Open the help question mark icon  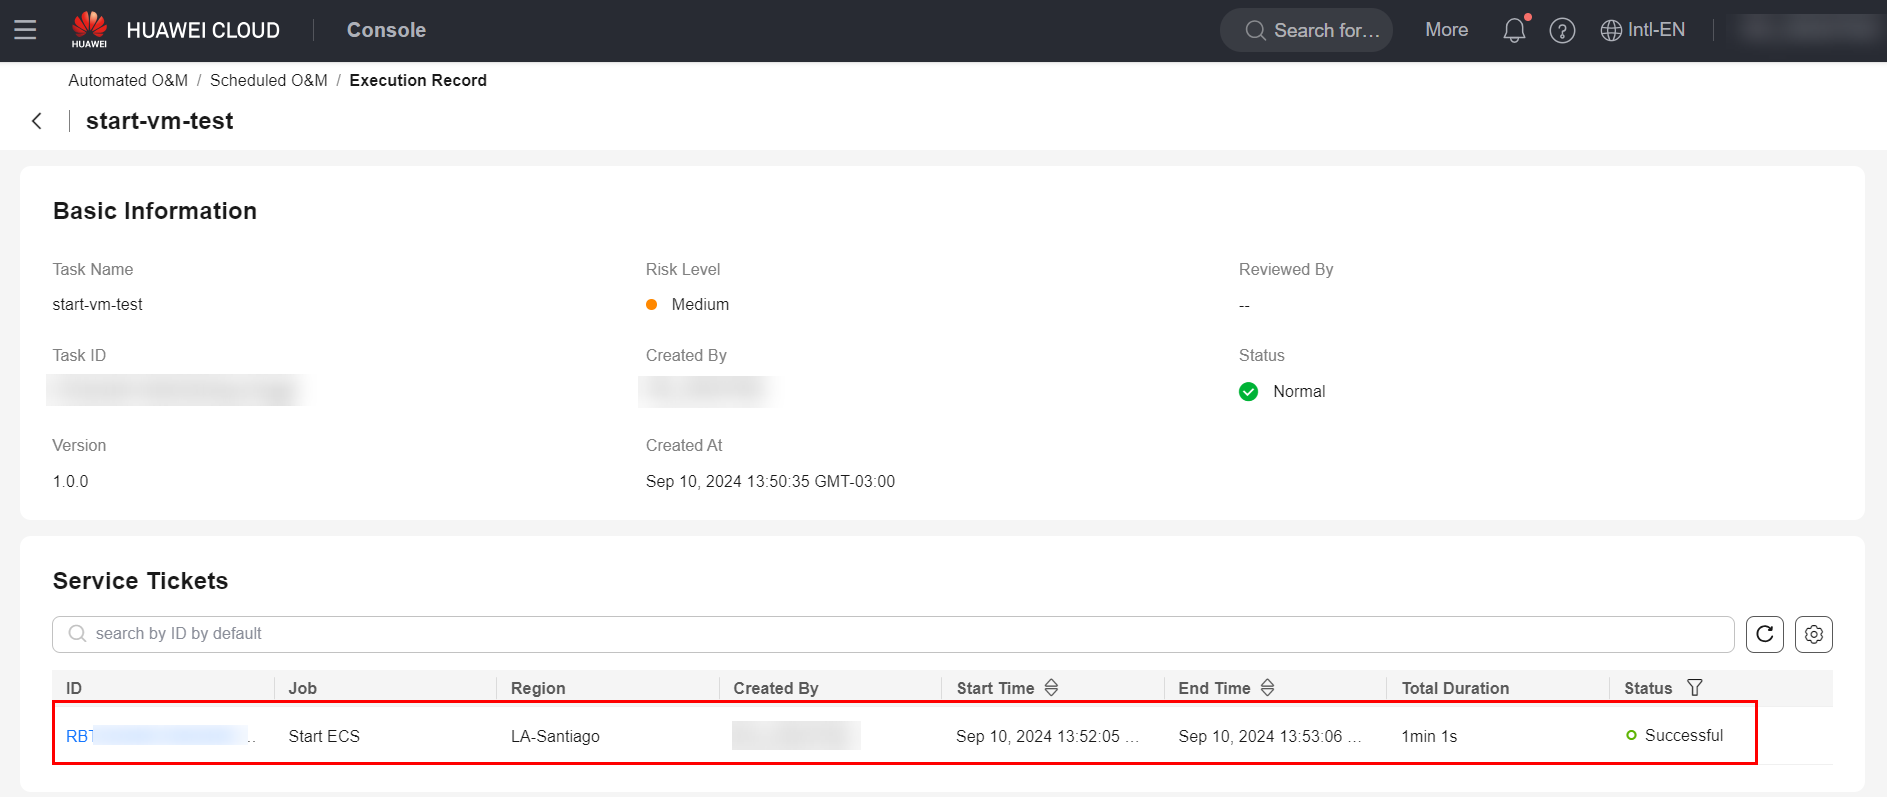tap(1562, 30)
